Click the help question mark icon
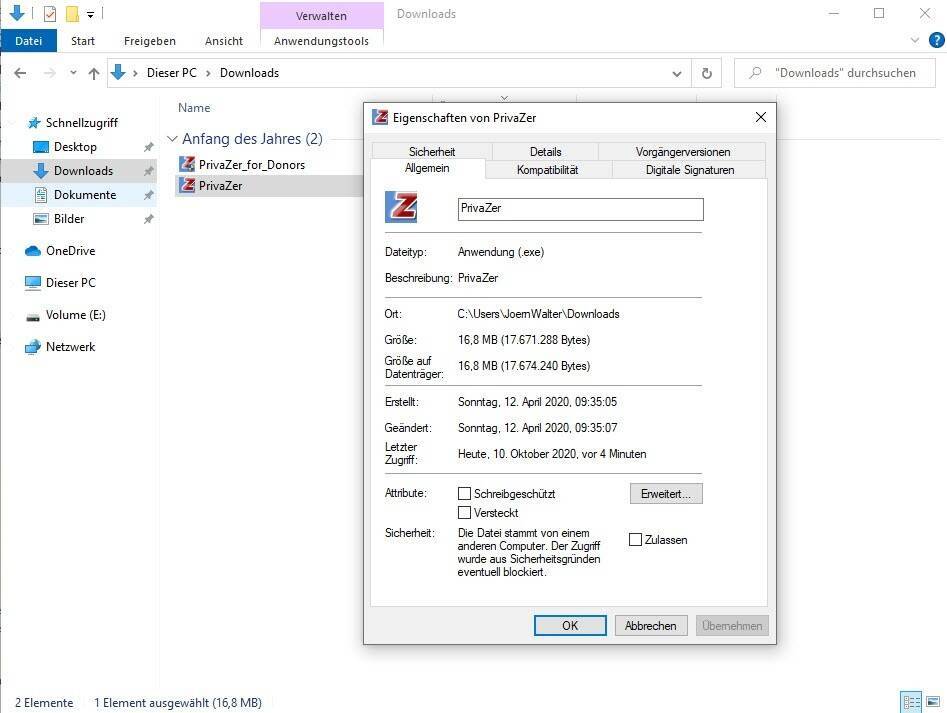Screen dimensions: 947x713 tap(937, 41)
